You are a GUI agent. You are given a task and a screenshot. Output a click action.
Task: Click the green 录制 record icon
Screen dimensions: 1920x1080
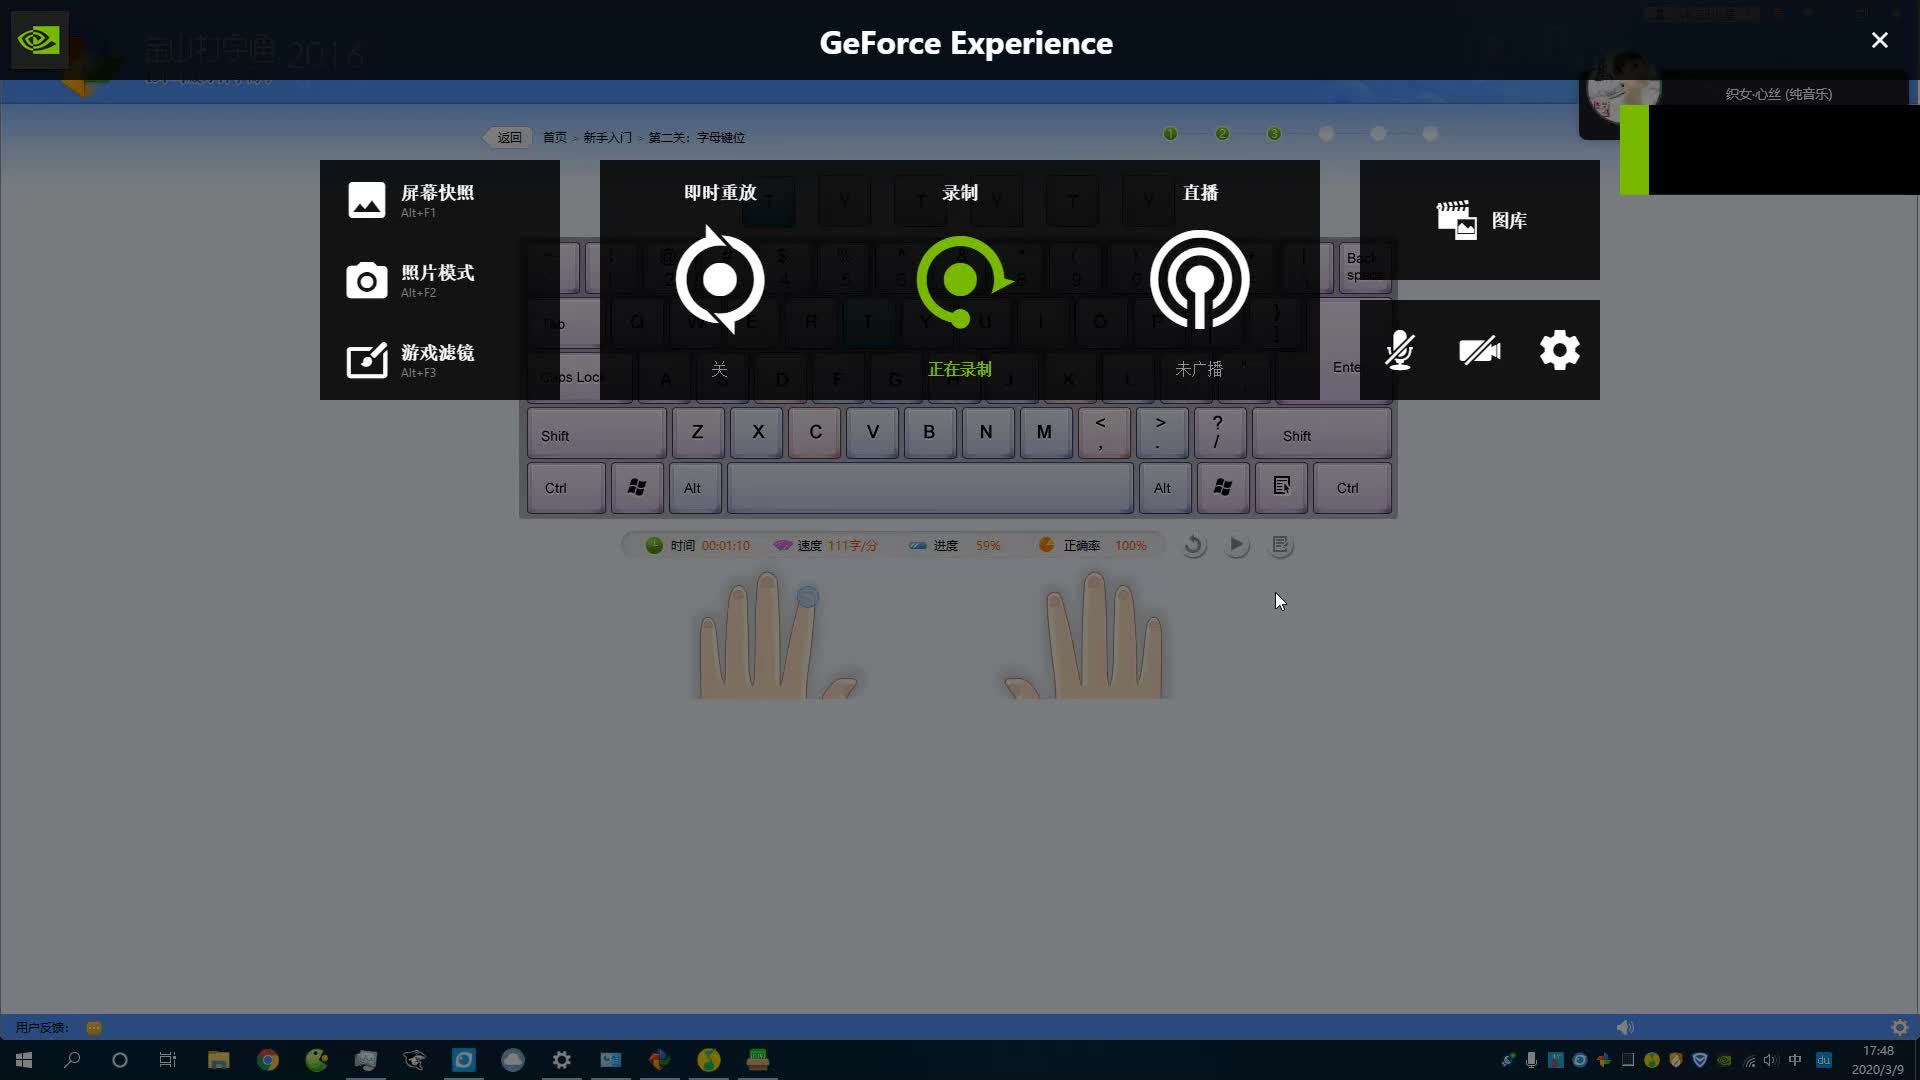pyautogui.click(x=962, y=281)
